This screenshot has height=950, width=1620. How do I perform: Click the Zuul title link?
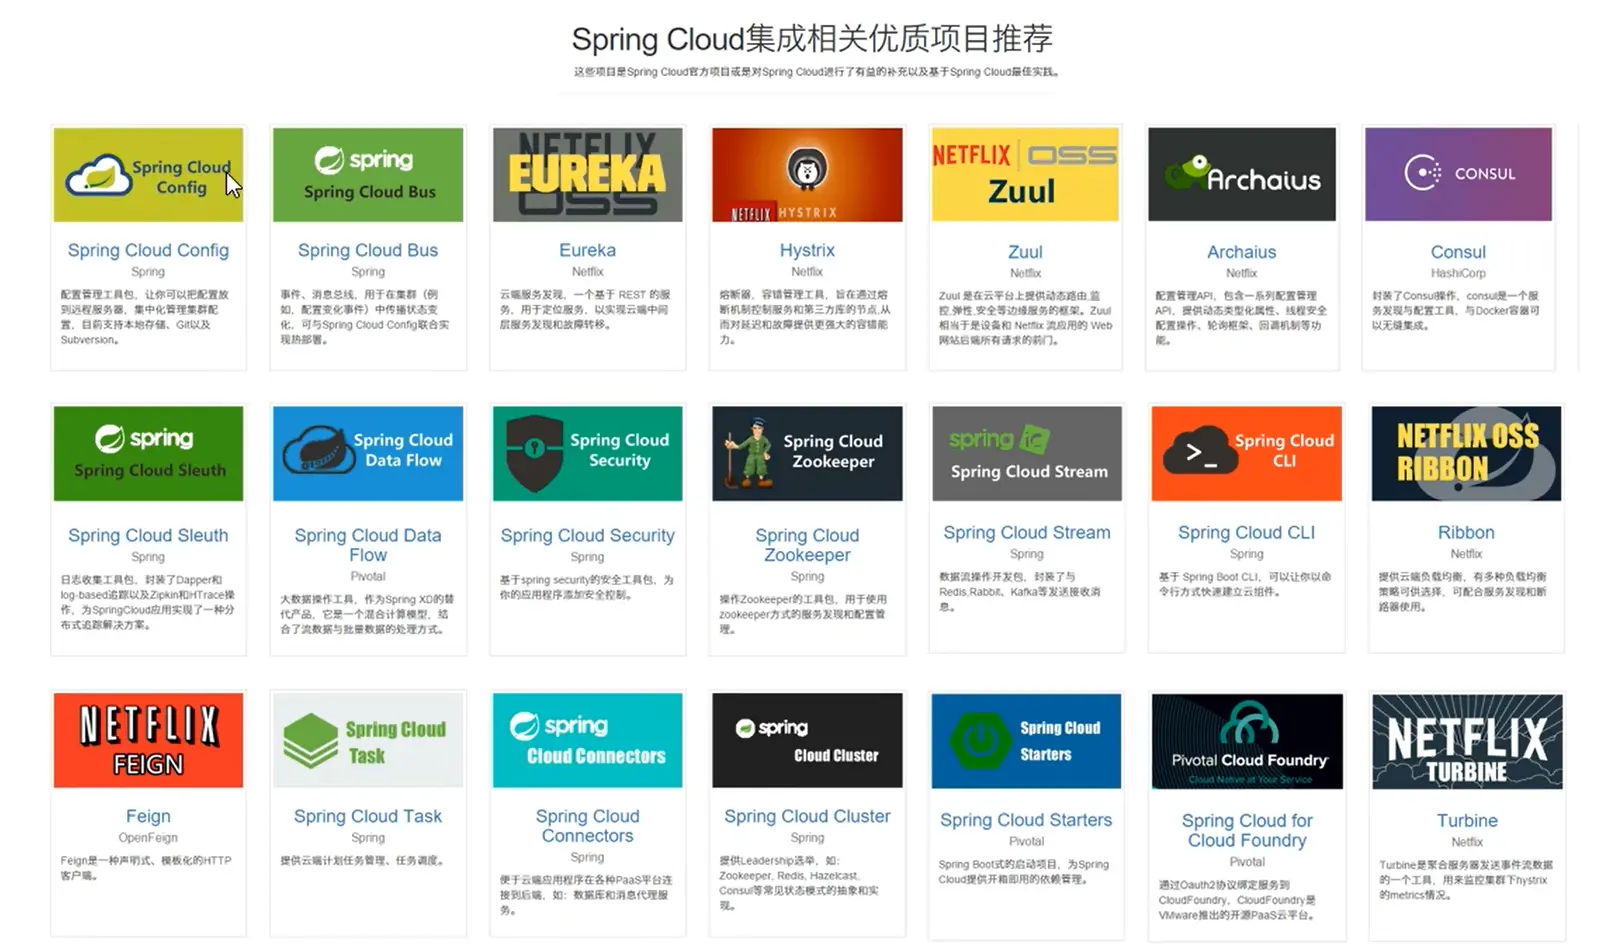[1025, 252]
